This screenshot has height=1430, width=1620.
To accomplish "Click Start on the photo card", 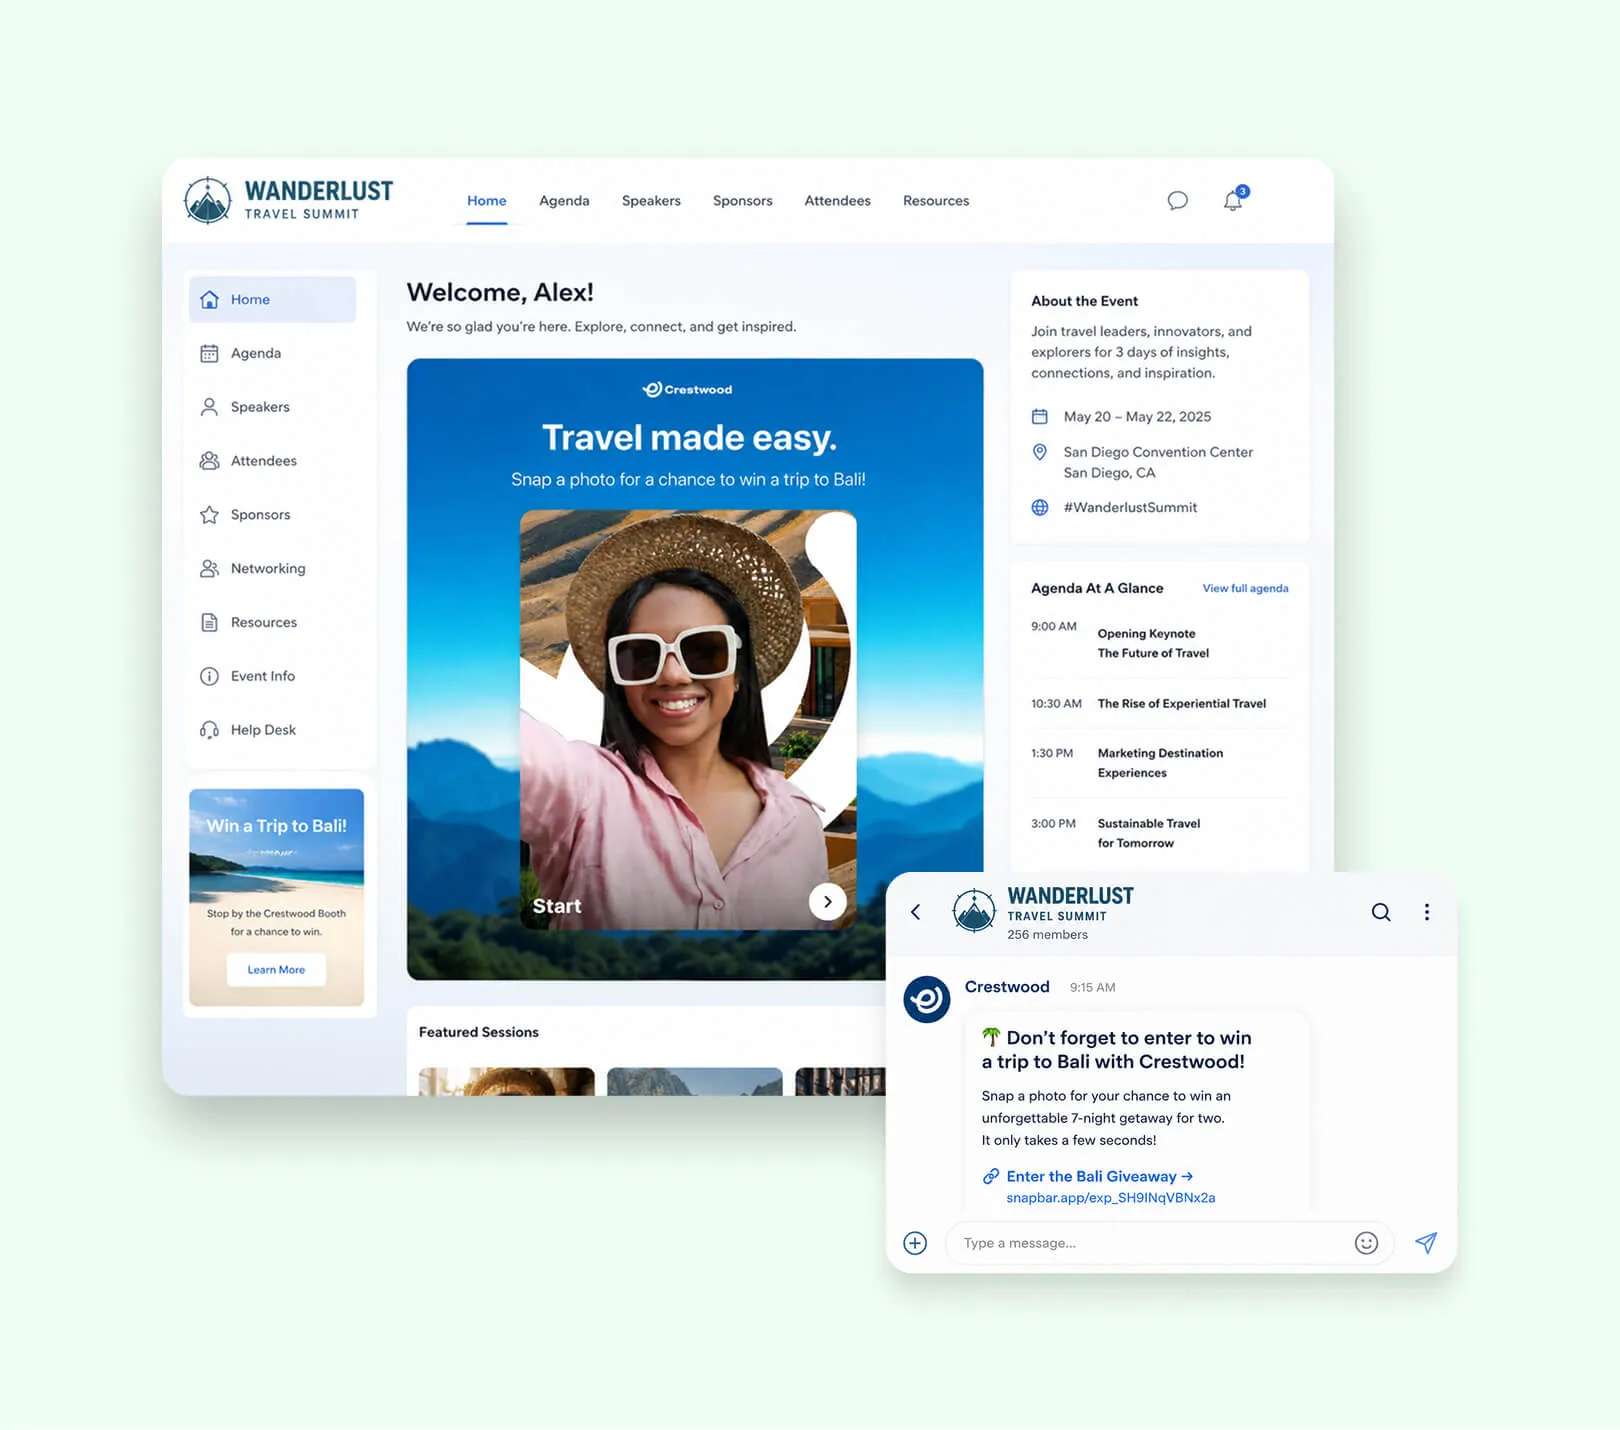I will pyautogui.click(x=557, y=906).
